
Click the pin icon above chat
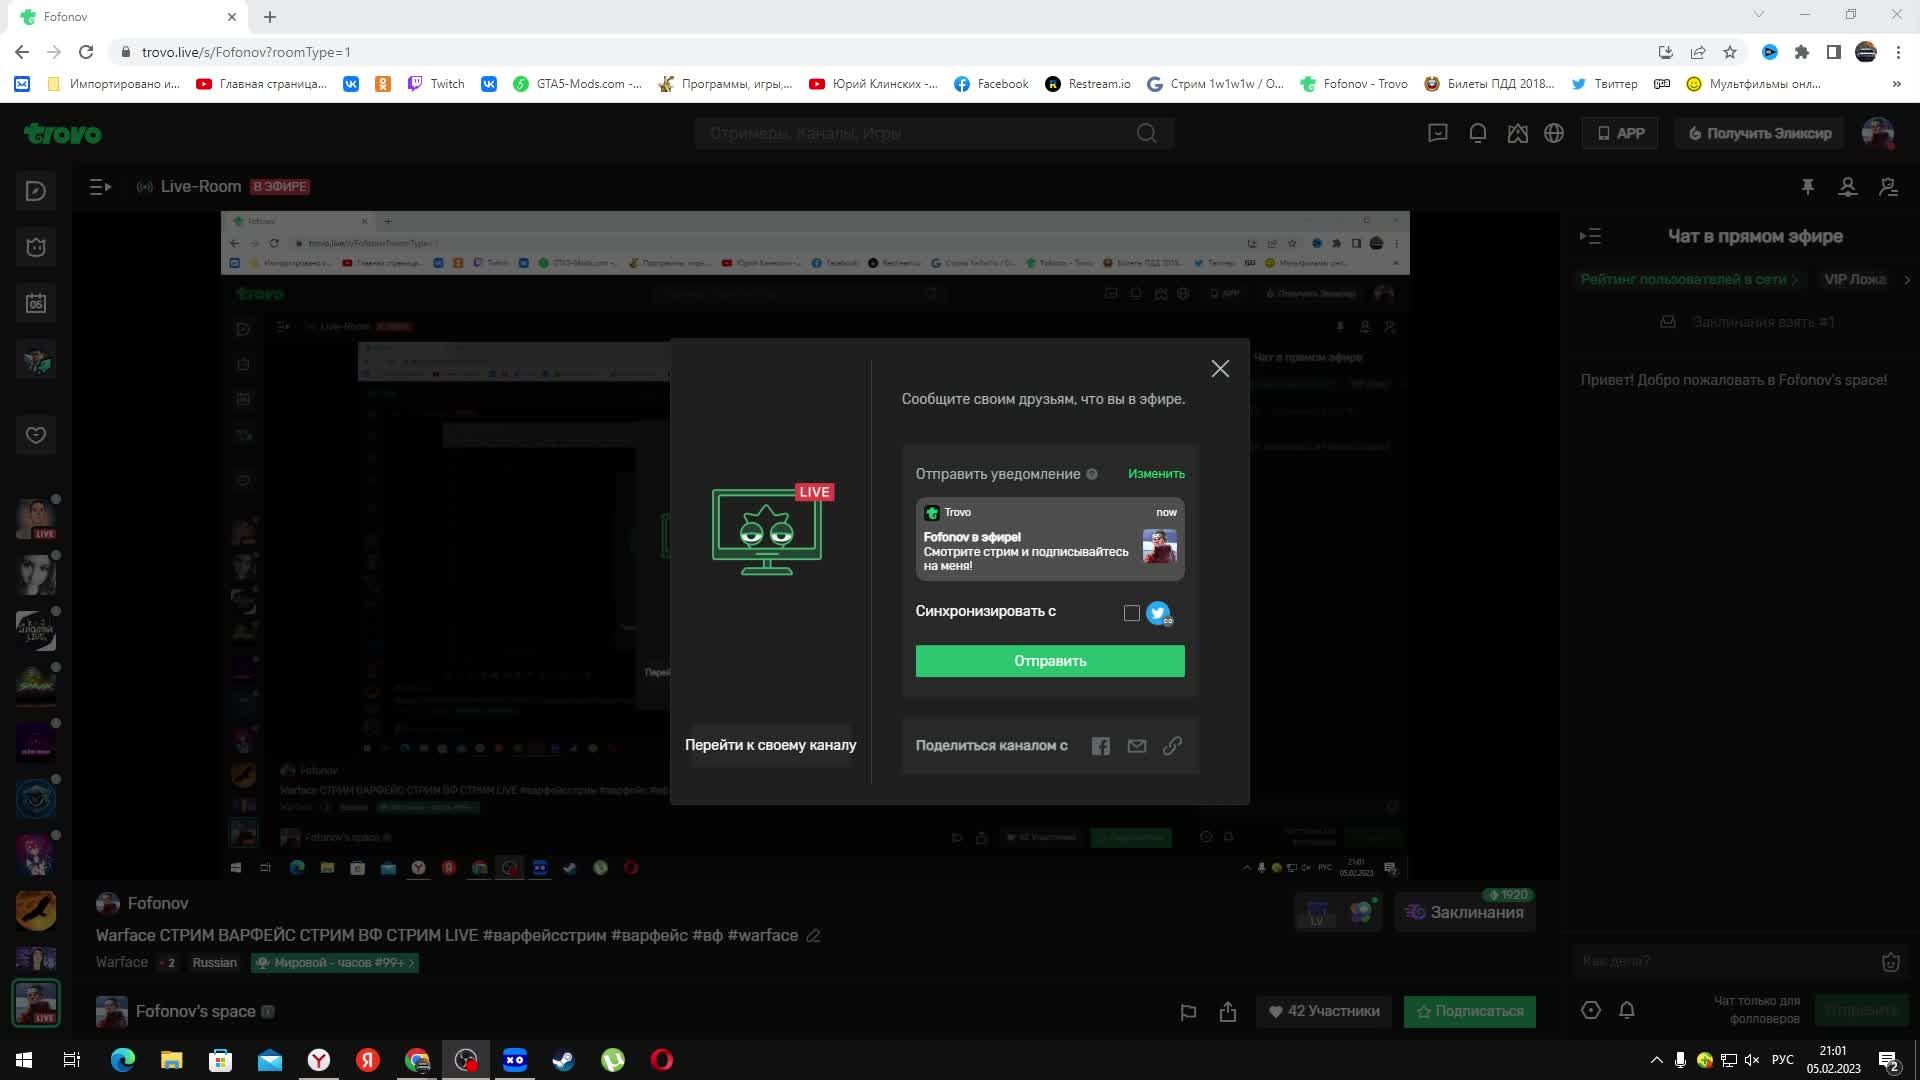(x=1808, y=187)
